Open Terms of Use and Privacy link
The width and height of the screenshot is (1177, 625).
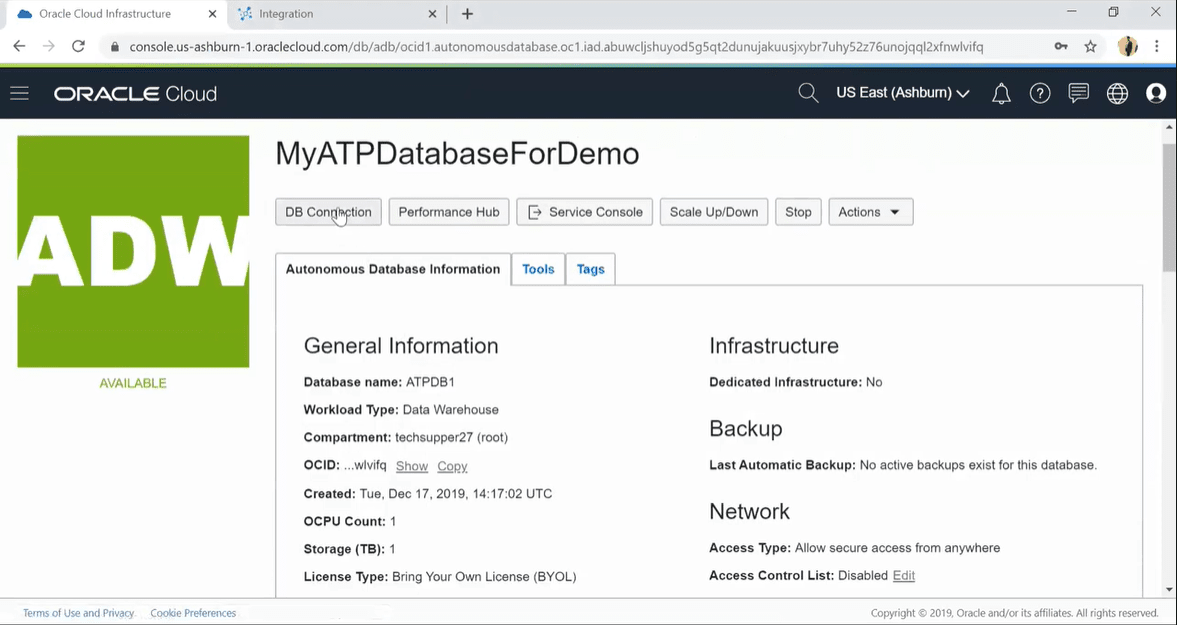point(78,613)
